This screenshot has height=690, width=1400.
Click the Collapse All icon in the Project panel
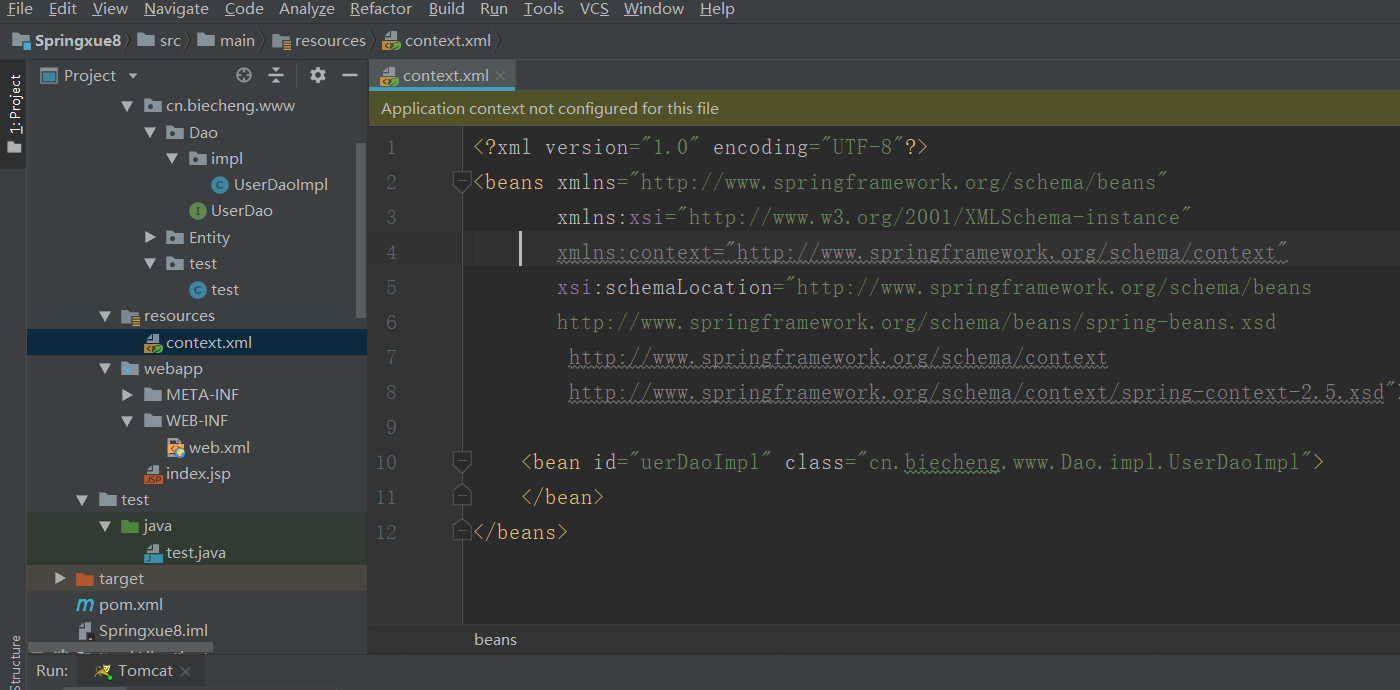[x=277, y=75]
